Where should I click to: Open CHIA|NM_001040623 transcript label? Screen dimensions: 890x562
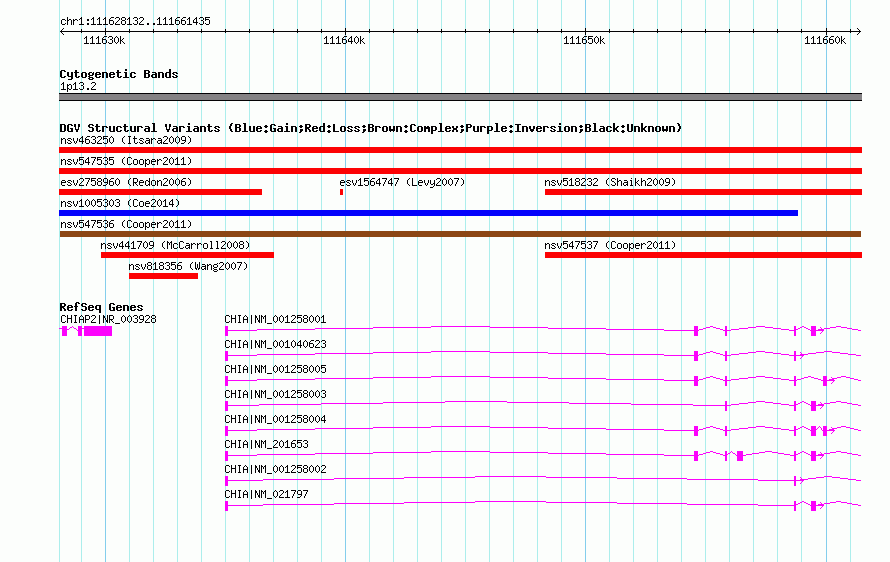[275, 344]
